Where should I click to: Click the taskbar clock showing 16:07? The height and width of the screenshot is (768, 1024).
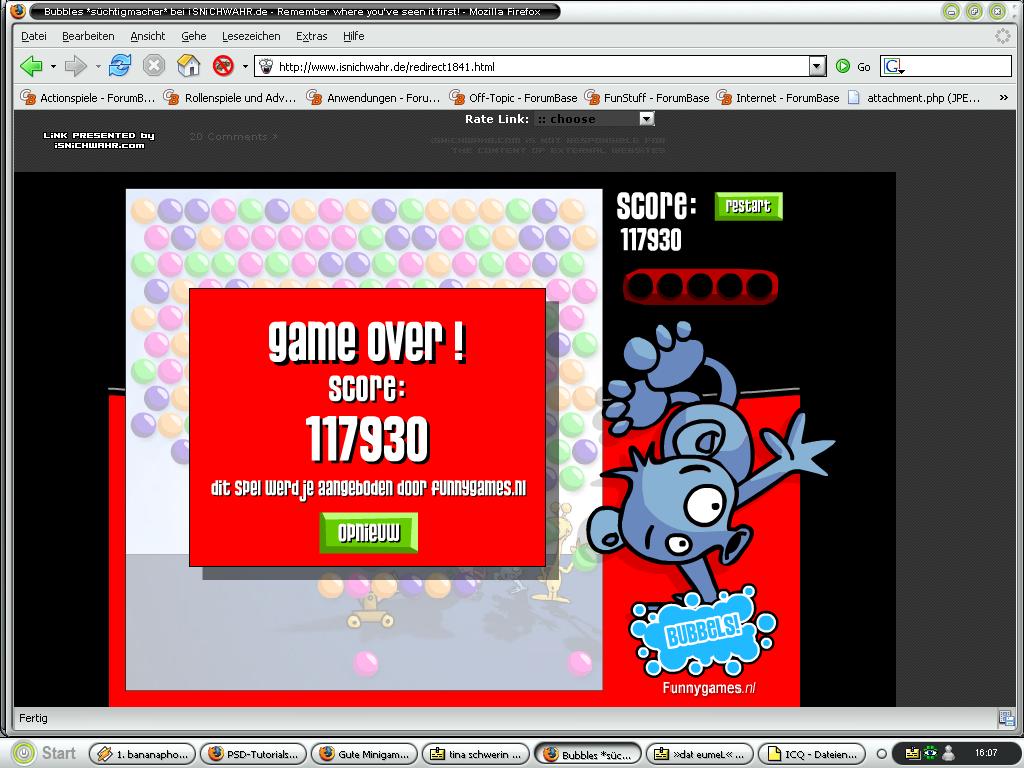986,753
